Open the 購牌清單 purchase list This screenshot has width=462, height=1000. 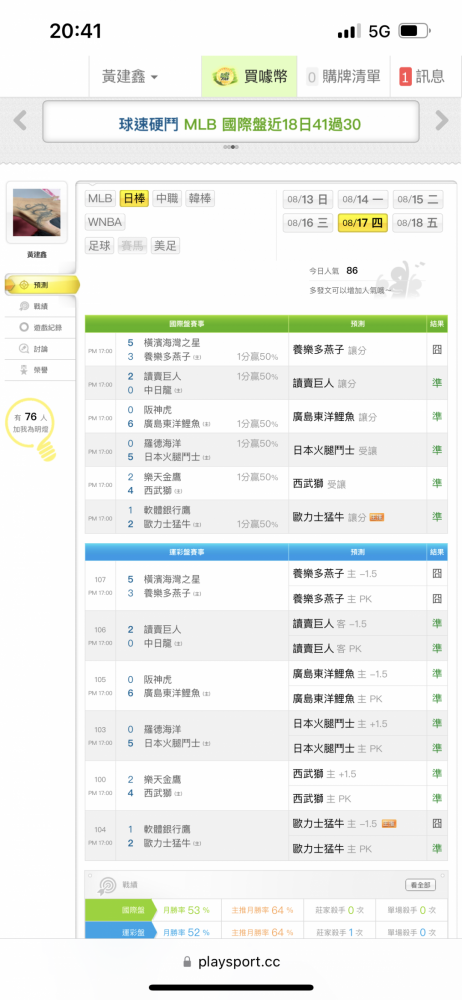343,77
